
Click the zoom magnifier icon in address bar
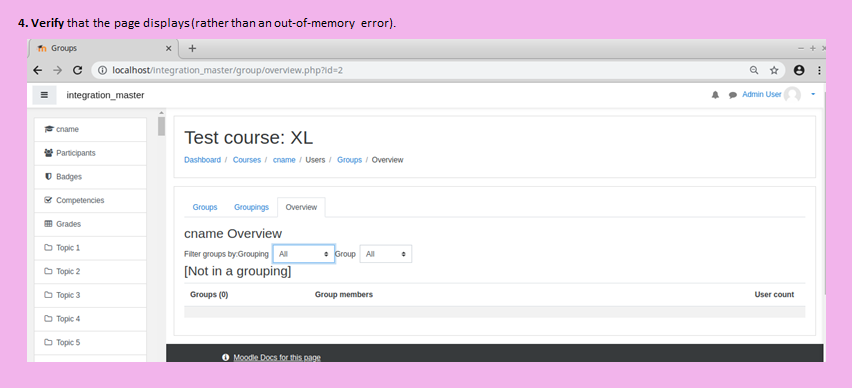pyautogui.click(x=754, y=70)
